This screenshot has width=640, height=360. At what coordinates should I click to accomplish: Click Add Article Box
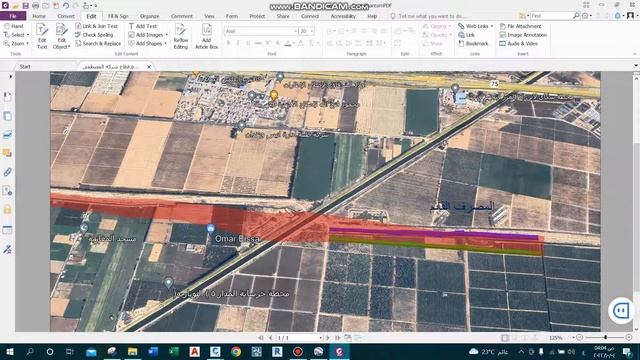(x=207, y=36)
